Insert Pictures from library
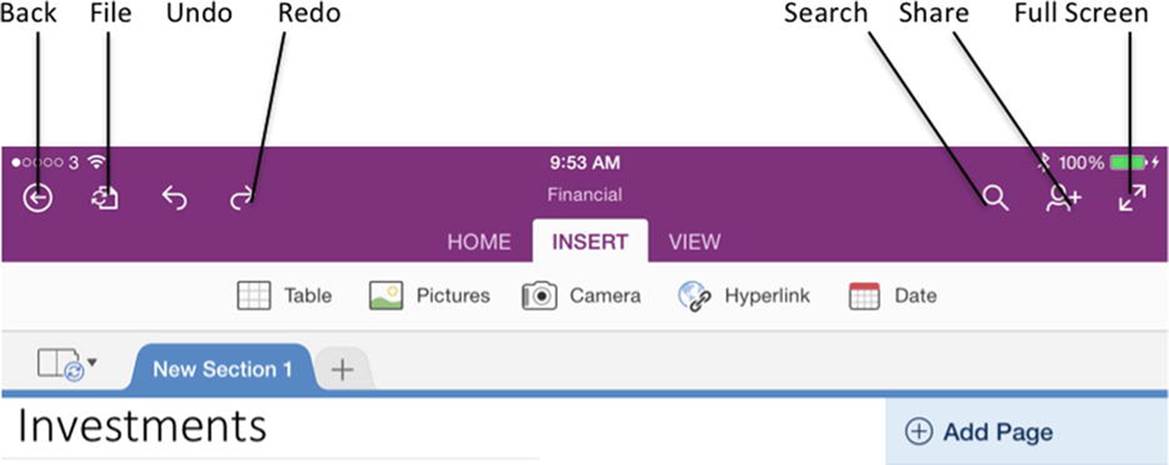Screen dimensions: 1169x465 [429, 296]
